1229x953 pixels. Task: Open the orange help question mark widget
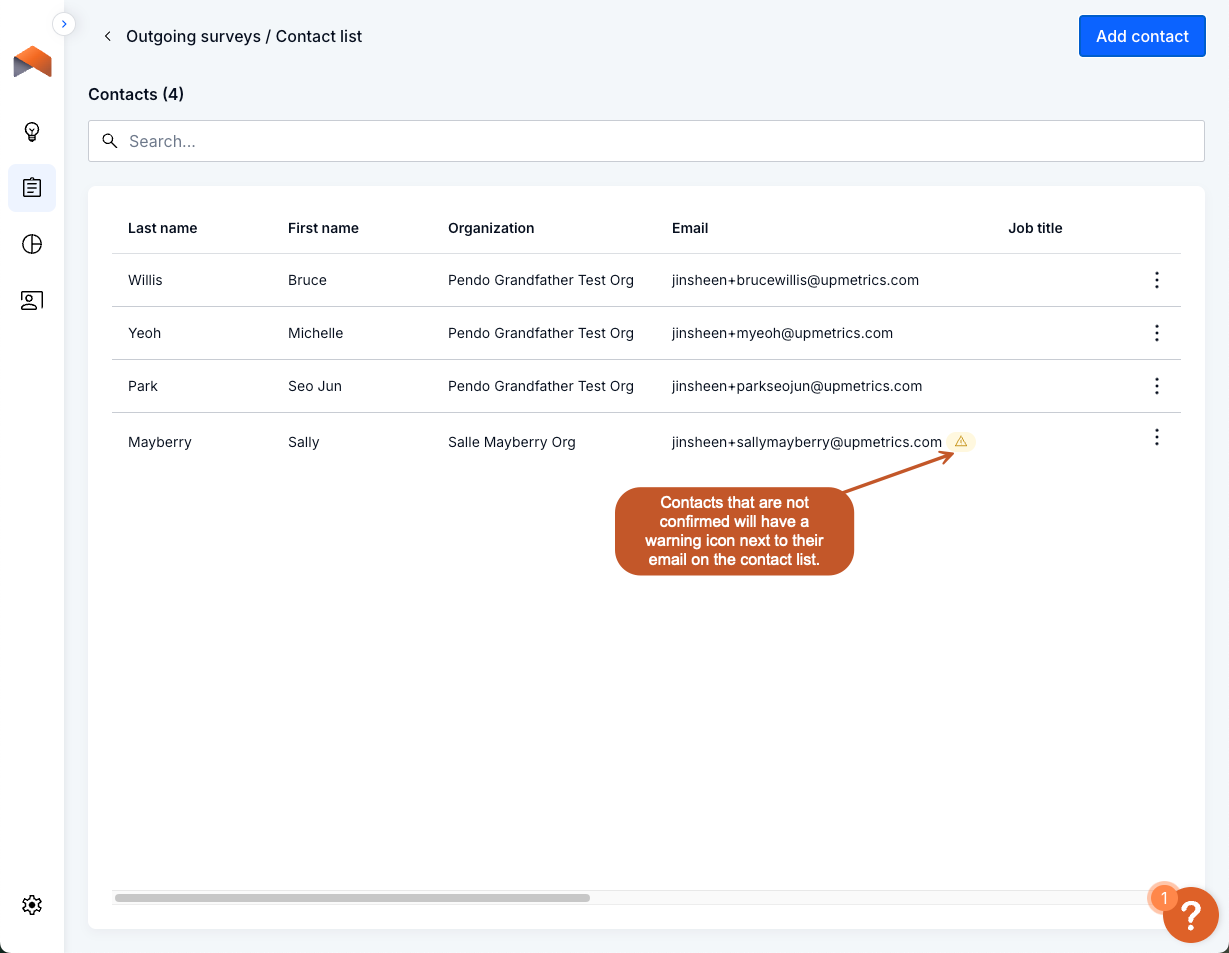1190,914
